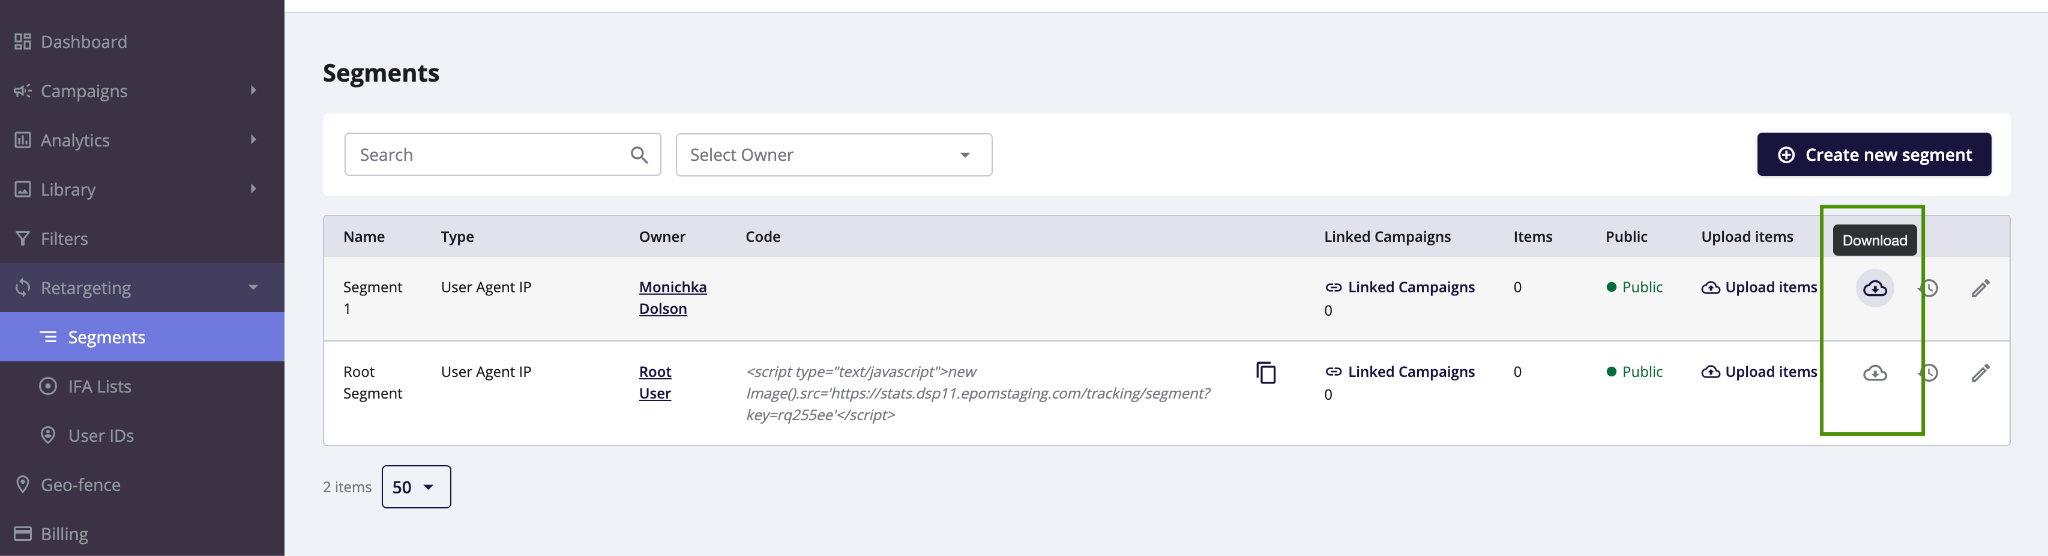
Task: Expand the Analytics submenu arrow
Action: [253, 139]
